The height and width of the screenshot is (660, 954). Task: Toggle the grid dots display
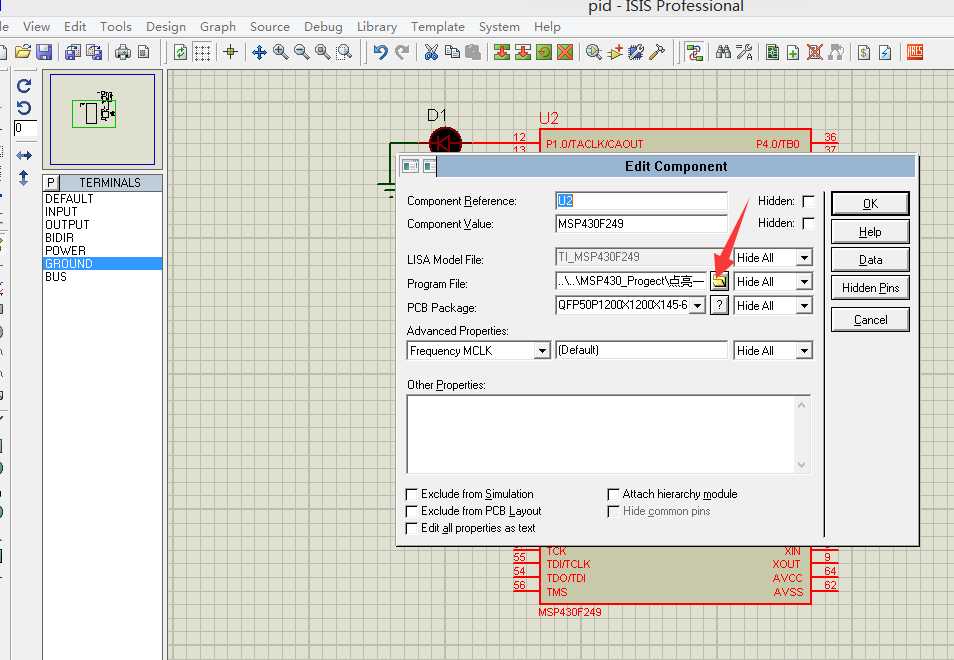(x=202, y=52)
